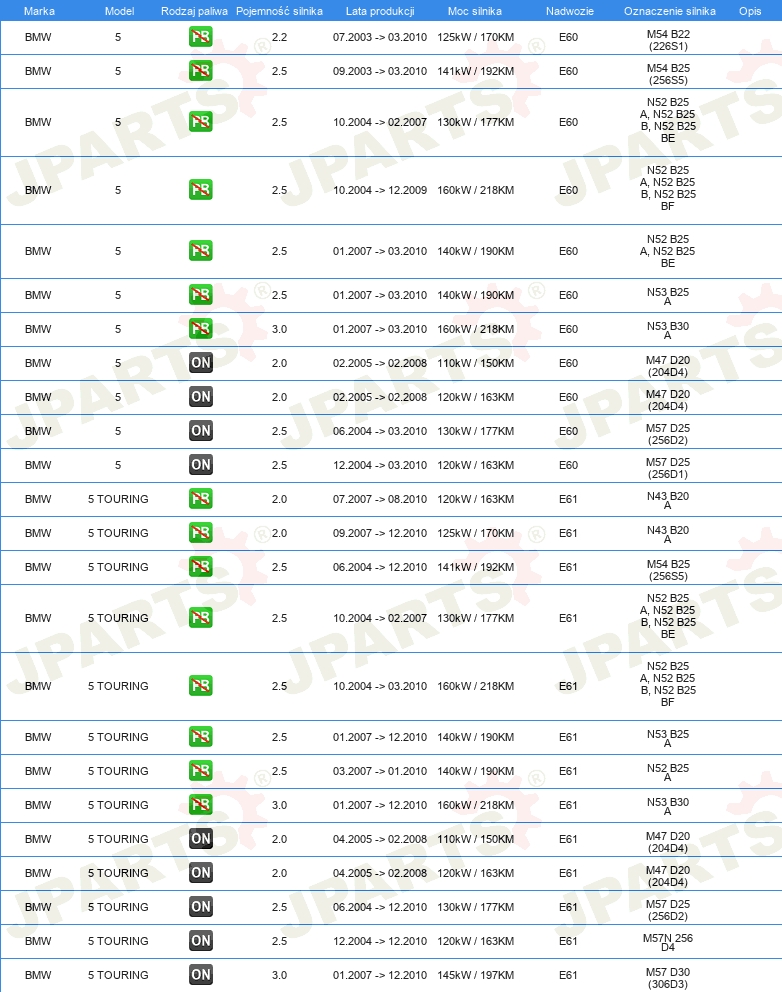Select engine code M57 D30 (306D3)
The image size is (782, 992).
coord(668,977)
